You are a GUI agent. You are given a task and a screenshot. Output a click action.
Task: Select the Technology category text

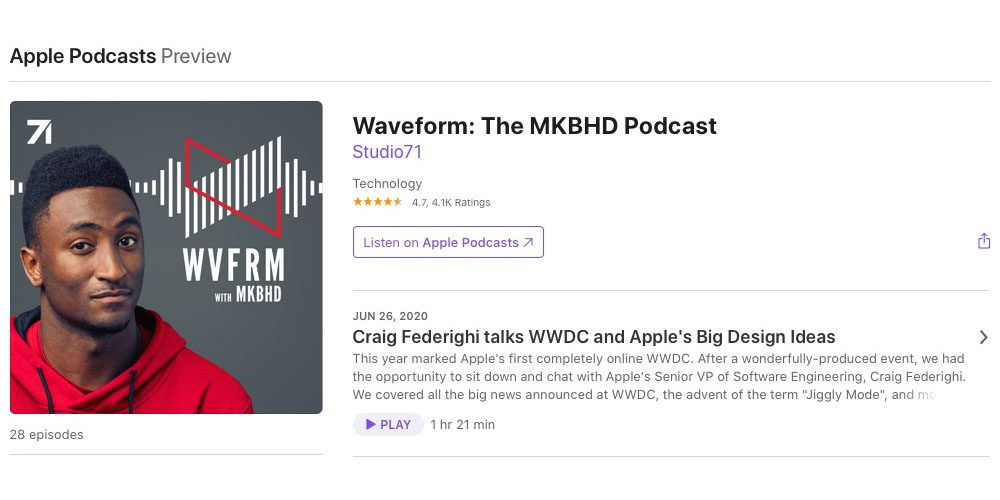coord(387,184)
